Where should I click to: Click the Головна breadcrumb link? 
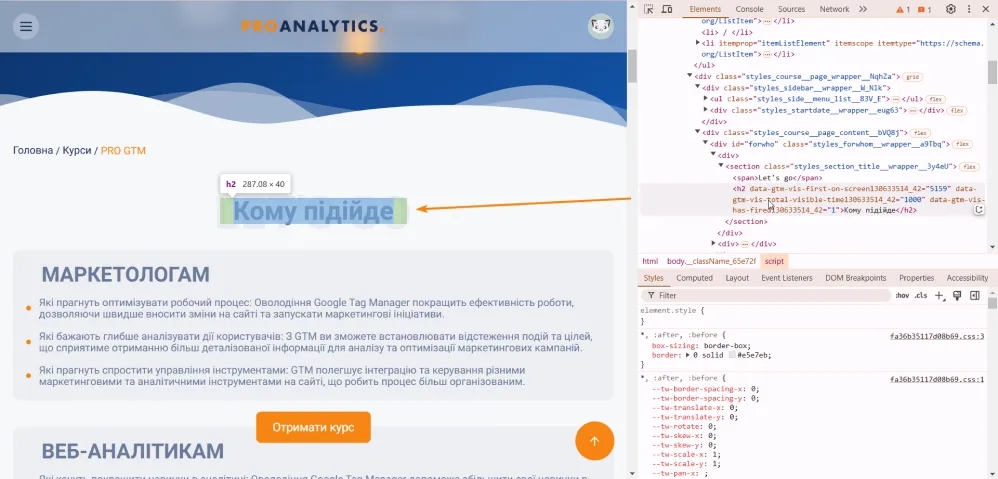click(x=33, y=151)
